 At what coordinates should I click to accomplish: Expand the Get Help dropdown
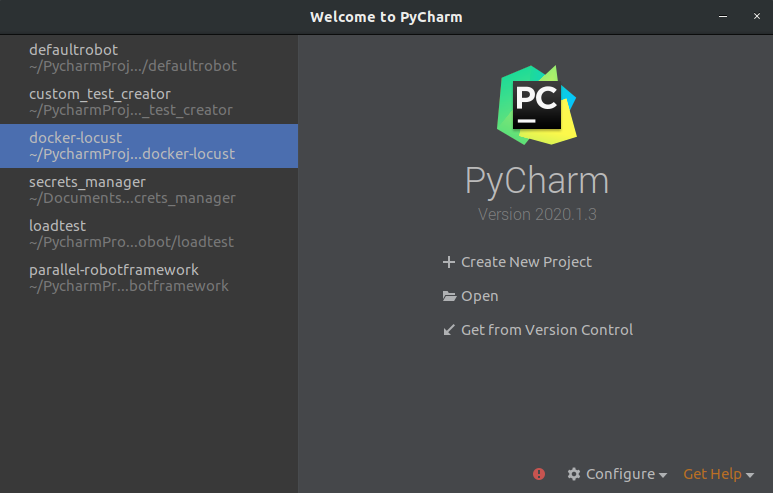point(718,474)
